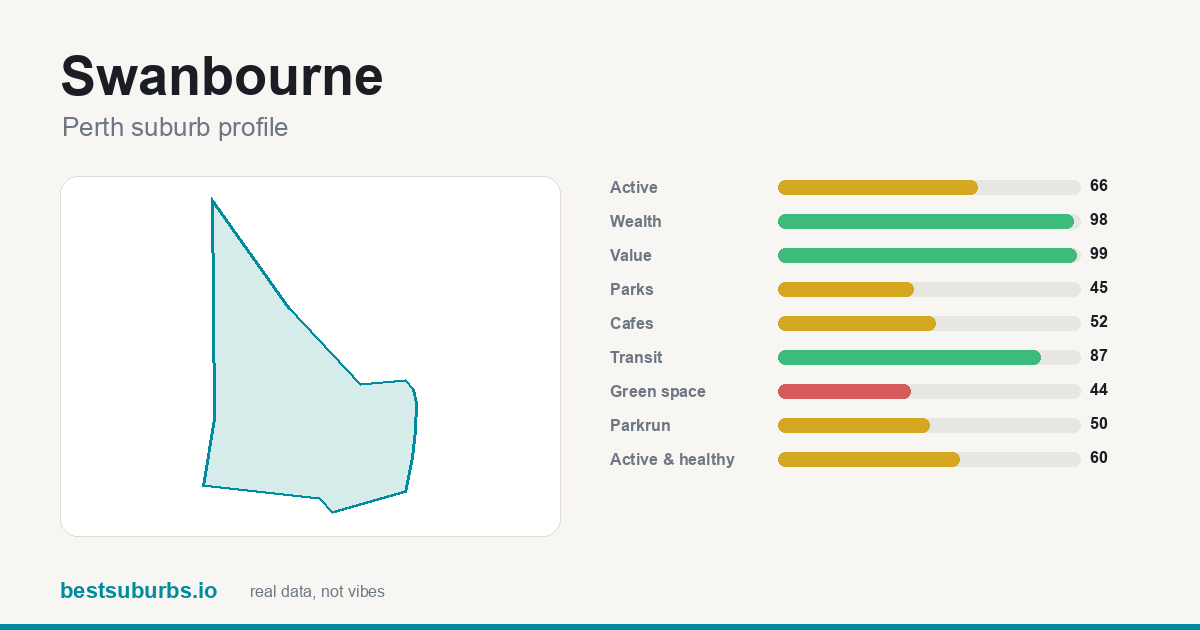This screenshot has height=630, width=1200.
Task: Select the 'Perth suburb profile' subtitle
Action: pyautogui.click(x=175, y=127)
